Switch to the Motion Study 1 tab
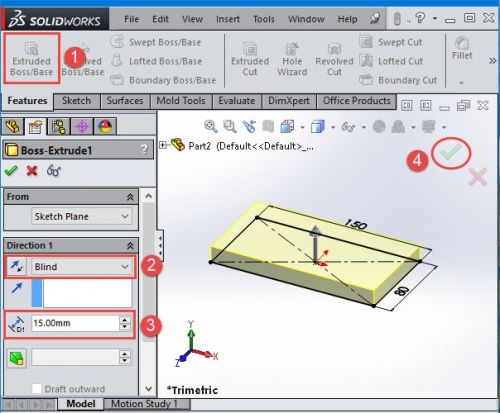The image size is (500, 413). (x=144, y=404)
